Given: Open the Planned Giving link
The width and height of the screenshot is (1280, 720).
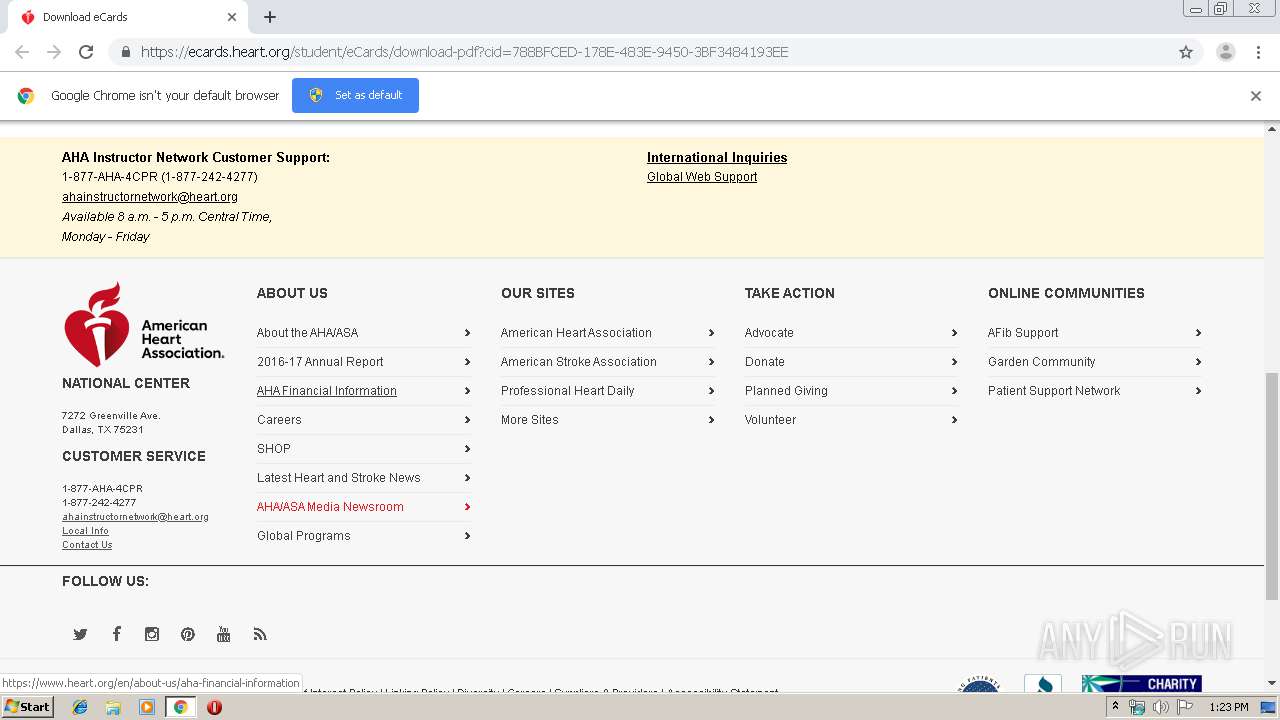Looking at the screenshot, I should (x=786, y=391).
